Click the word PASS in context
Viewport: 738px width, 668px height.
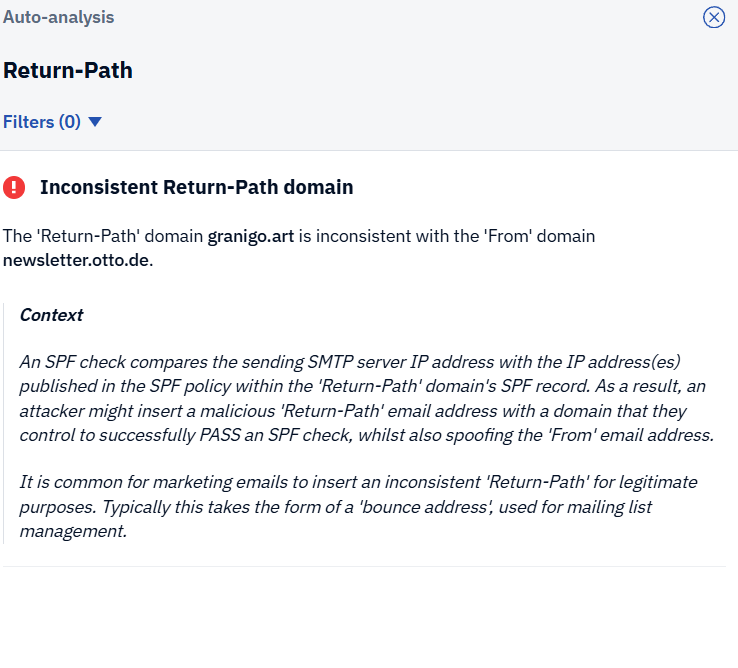point(220,435)
